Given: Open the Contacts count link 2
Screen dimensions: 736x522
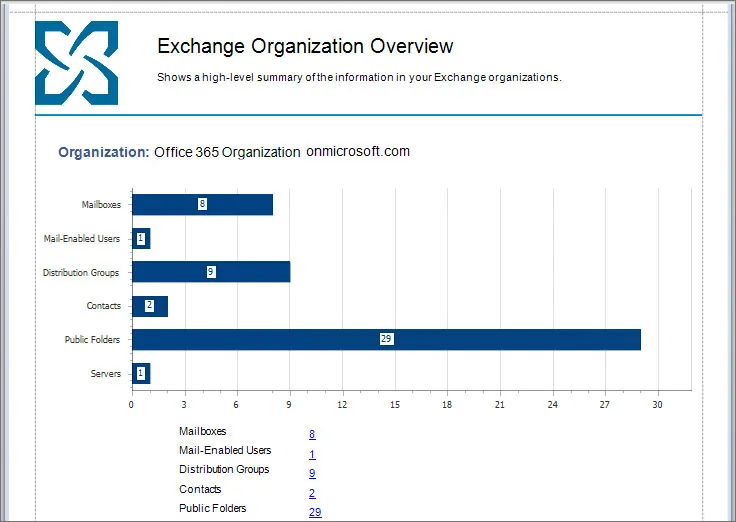Looking at the screenshot, I should 312,493.
